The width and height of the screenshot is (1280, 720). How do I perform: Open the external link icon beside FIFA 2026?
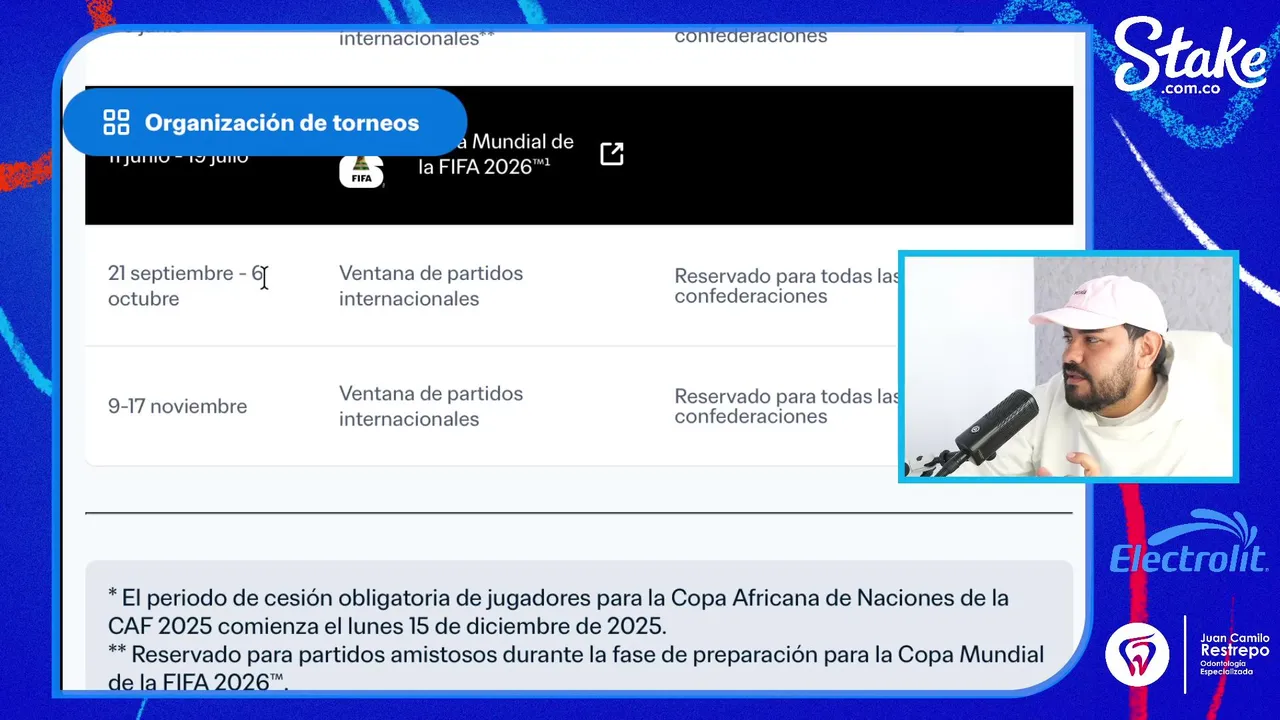tap(612, 154)
